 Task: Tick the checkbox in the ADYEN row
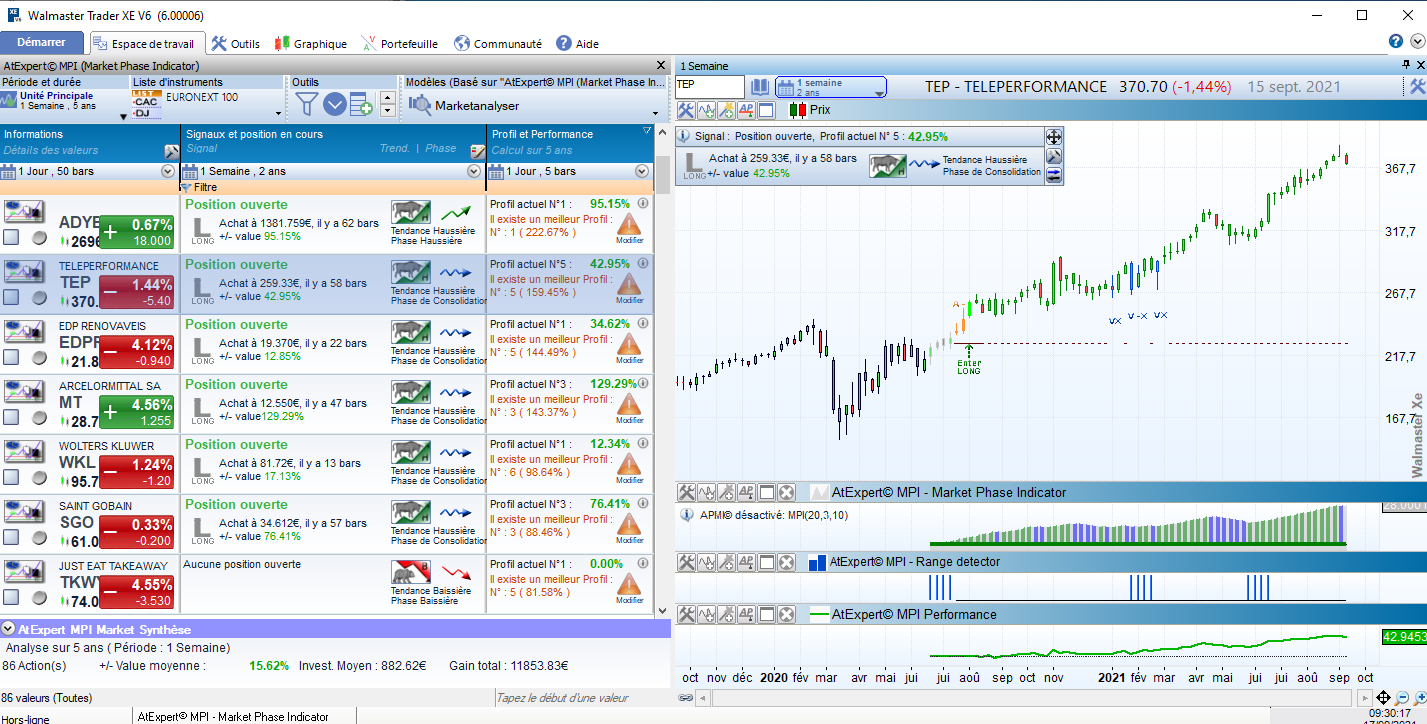tap(10, 237)
